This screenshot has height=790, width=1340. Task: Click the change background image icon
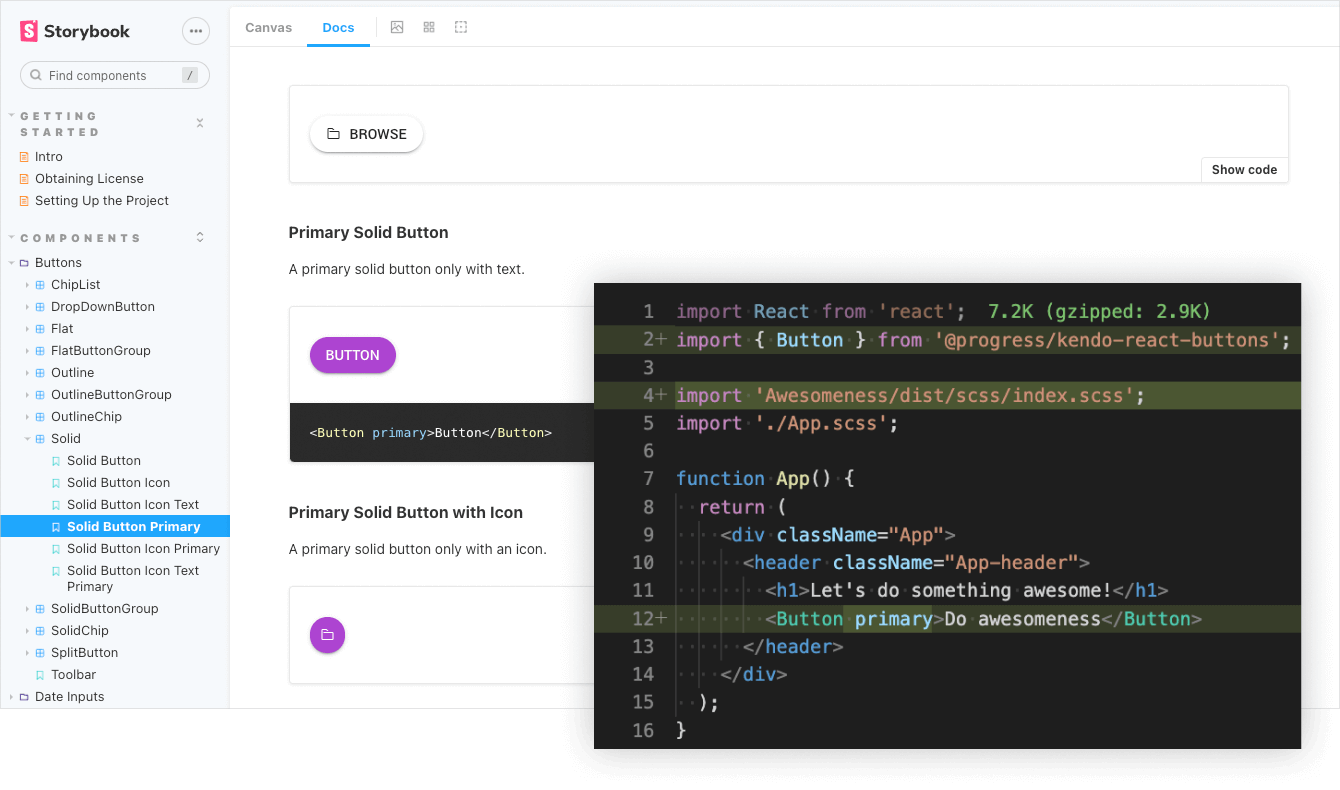pyautogui.click(x=397, y=27)
